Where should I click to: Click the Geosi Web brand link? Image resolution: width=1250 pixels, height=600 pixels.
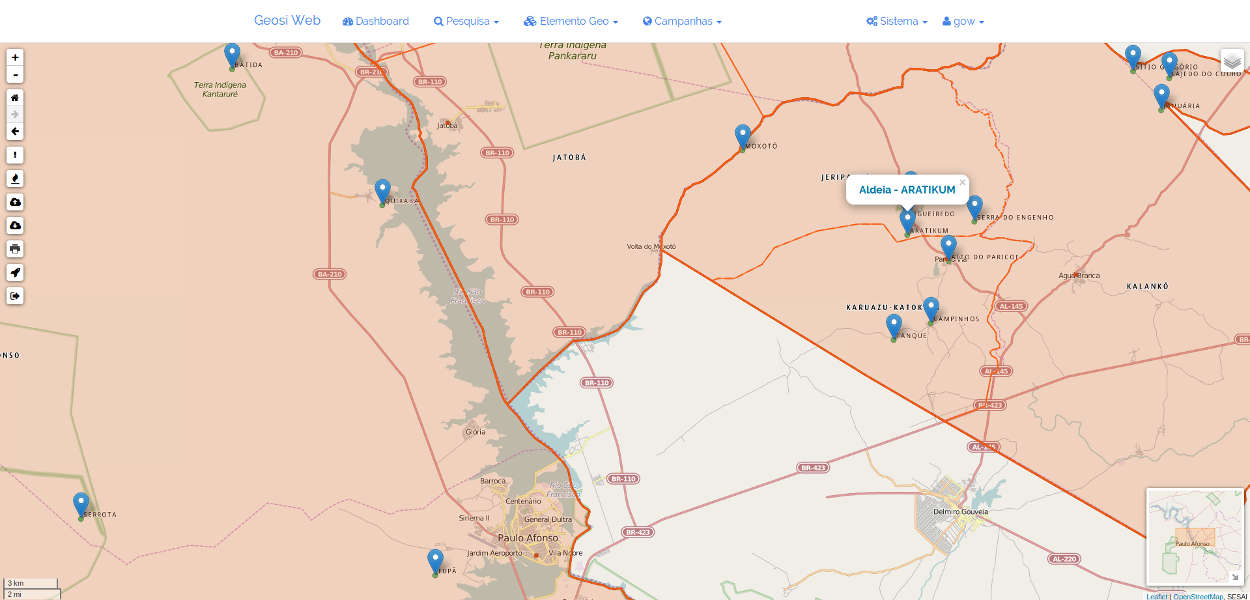point(287,20)
